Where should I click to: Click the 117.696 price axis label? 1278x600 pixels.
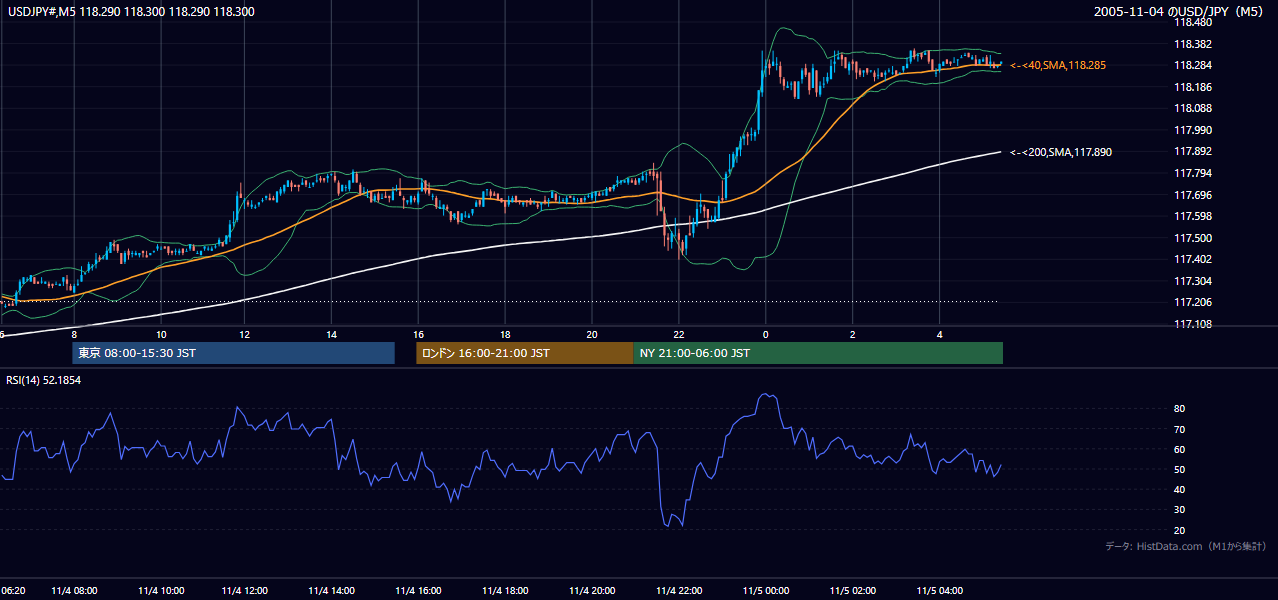tap(1192, 195)
